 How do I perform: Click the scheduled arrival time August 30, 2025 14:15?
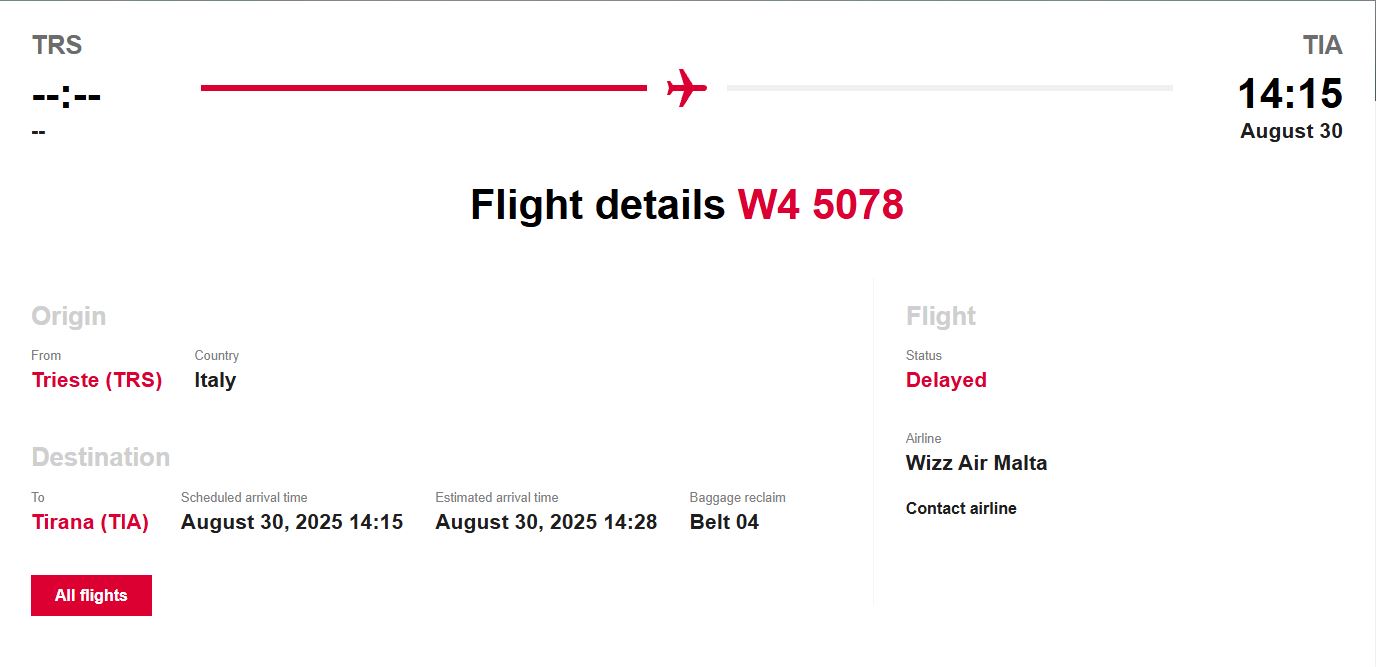[292, 522]
